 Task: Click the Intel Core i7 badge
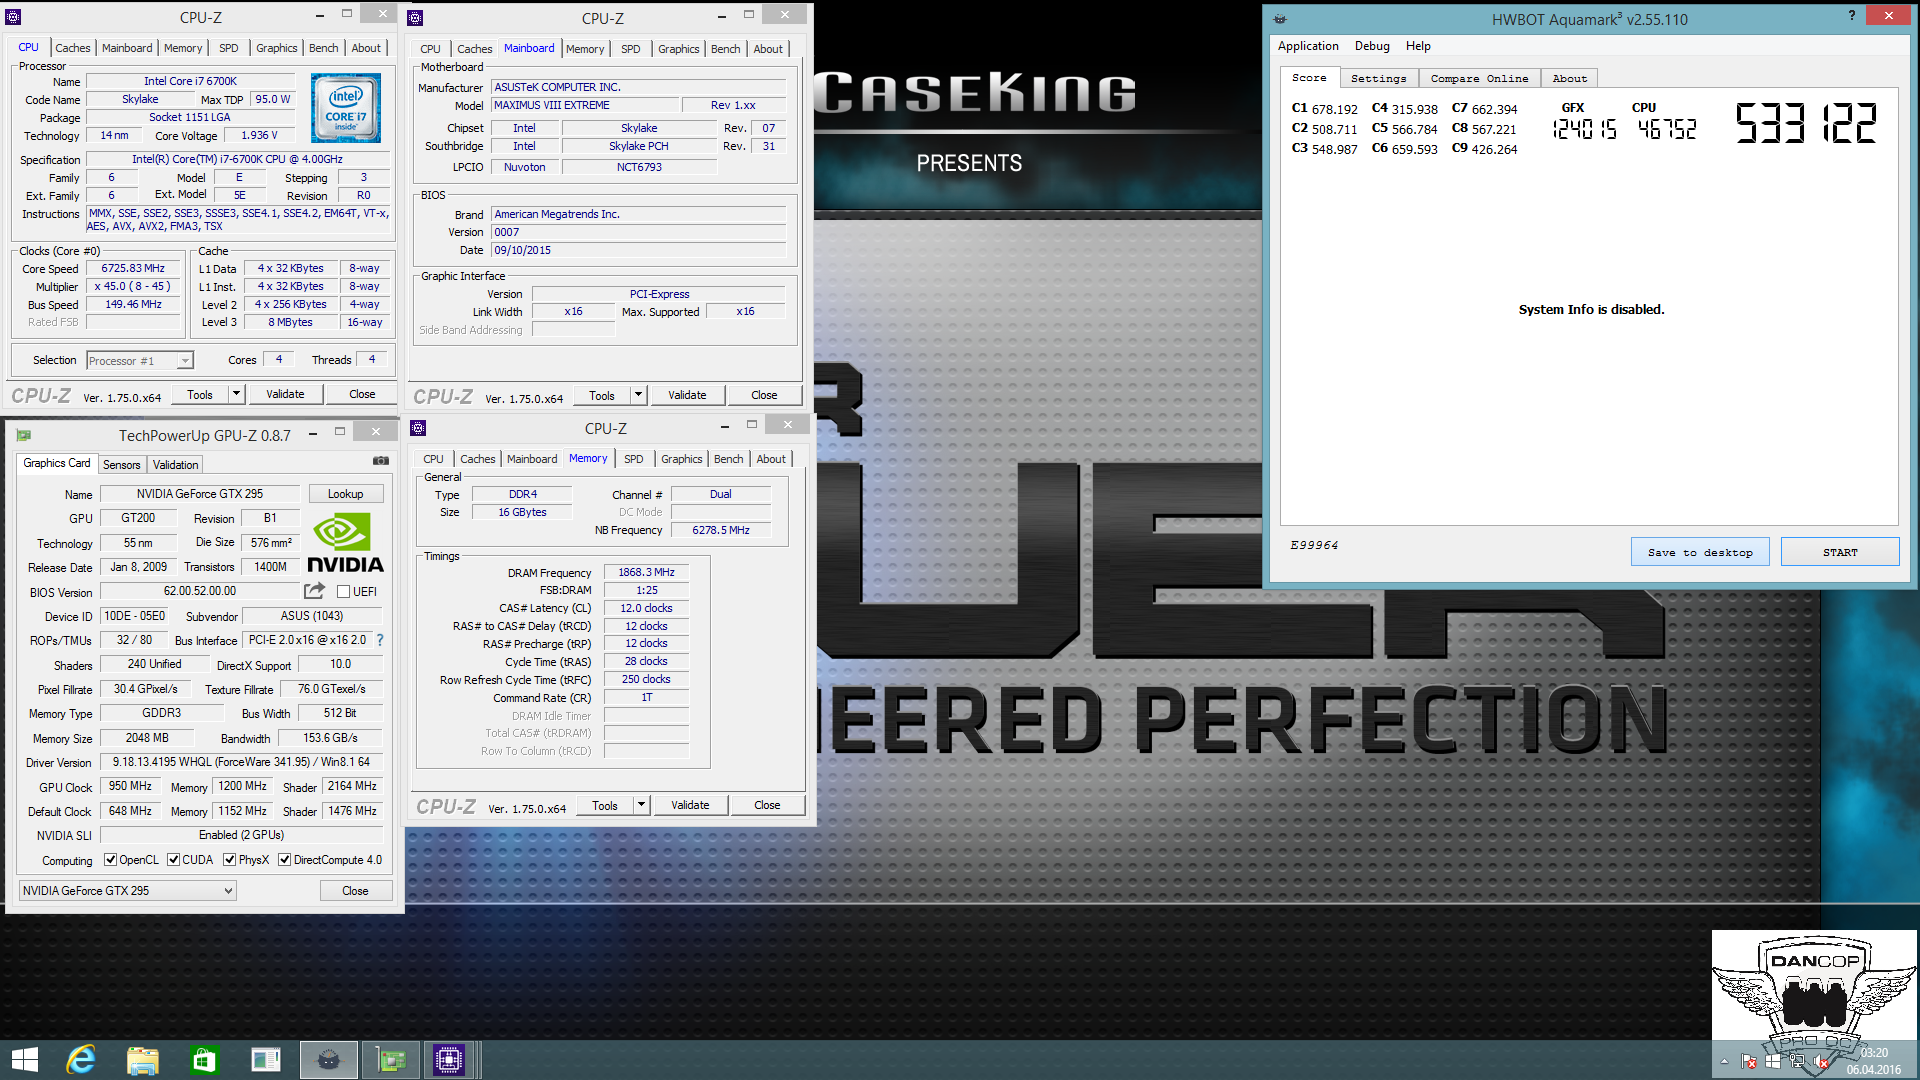click(346, 108)
